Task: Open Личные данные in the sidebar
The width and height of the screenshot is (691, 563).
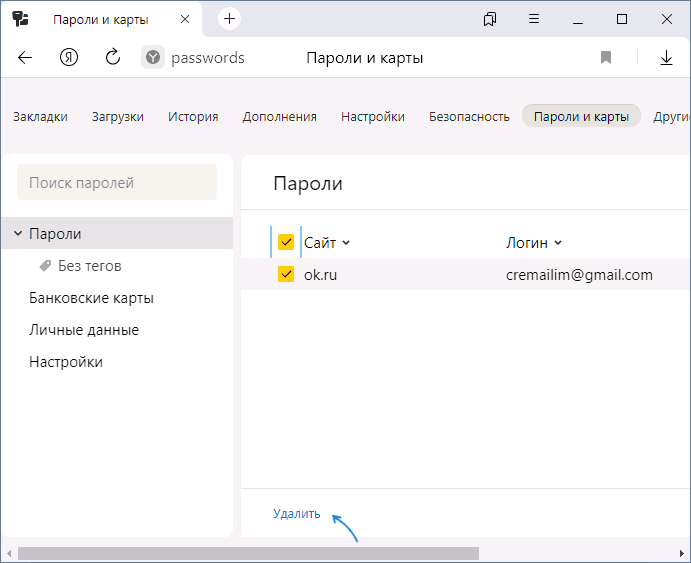Action: (84, 330)
